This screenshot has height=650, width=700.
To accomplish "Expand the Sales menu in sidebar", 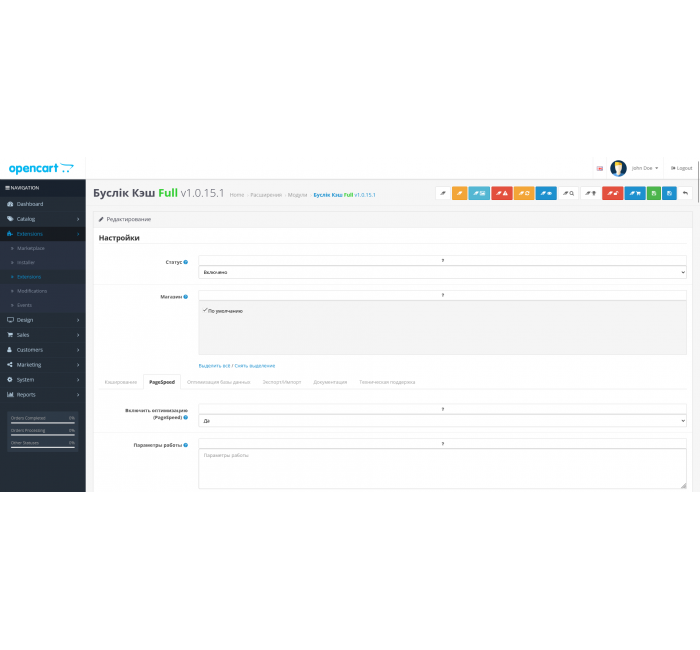I will tap(43, 335).
